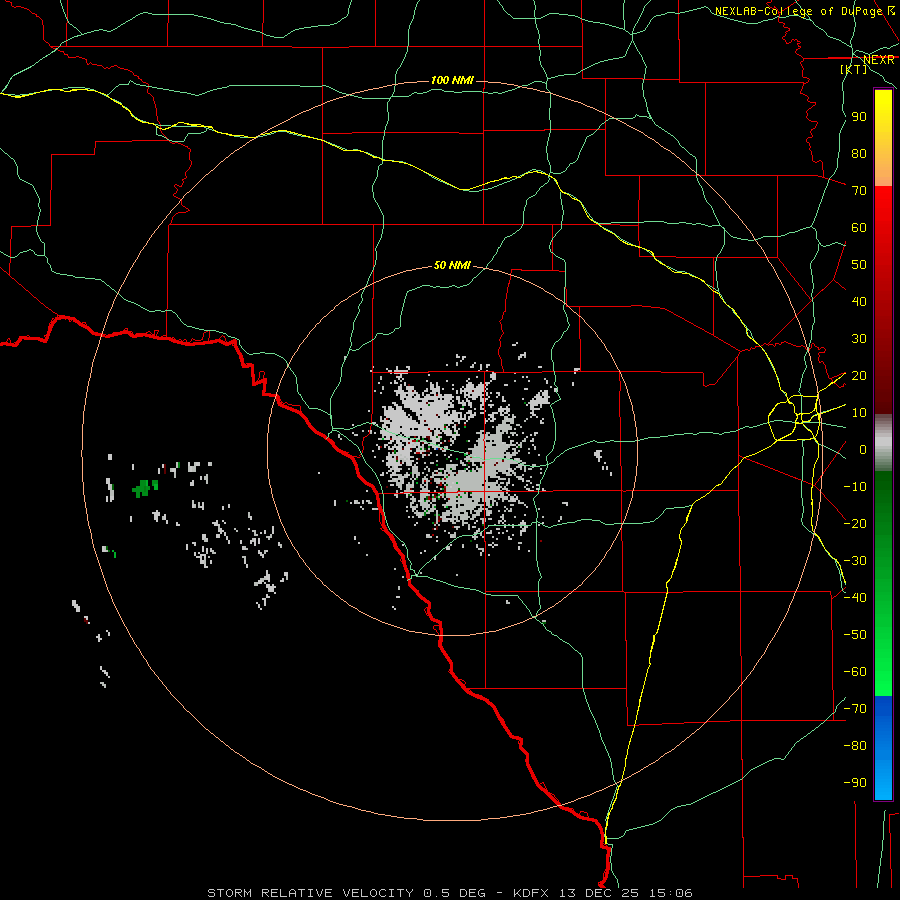Click the 50 NMI range ring label

pyautogui.click(x=452, y=265)
